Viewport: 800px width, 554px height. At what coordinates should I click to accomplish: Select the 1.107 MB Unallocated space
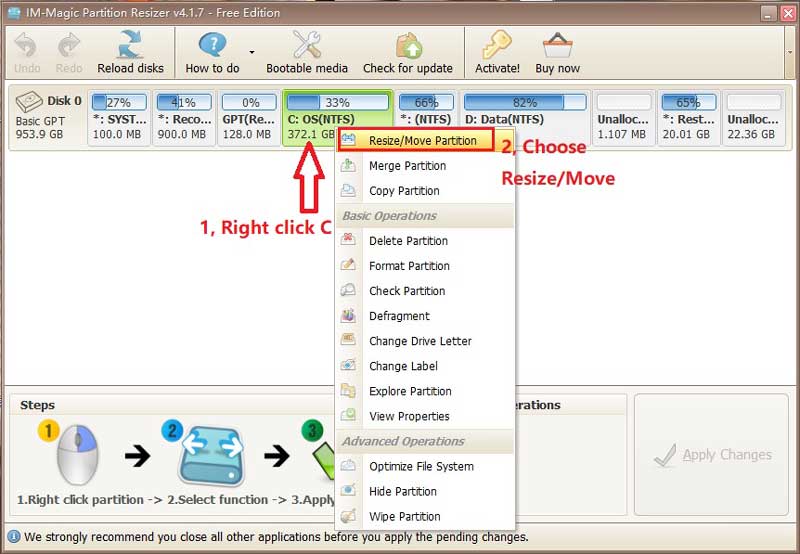tap(624, 117)
